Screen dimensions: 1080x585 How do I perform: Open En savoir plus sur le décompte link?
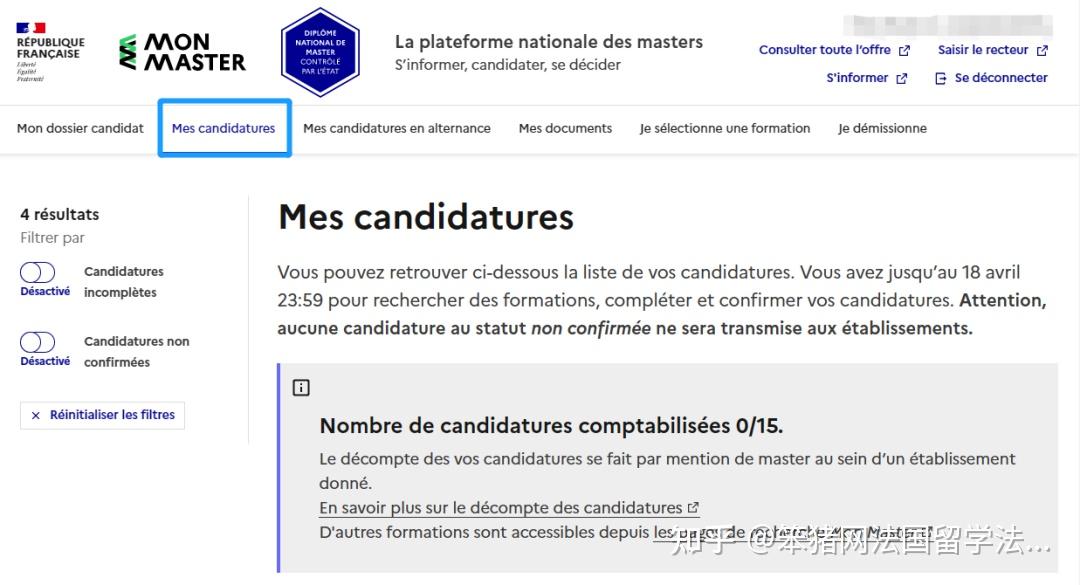[x=501, y=507]
